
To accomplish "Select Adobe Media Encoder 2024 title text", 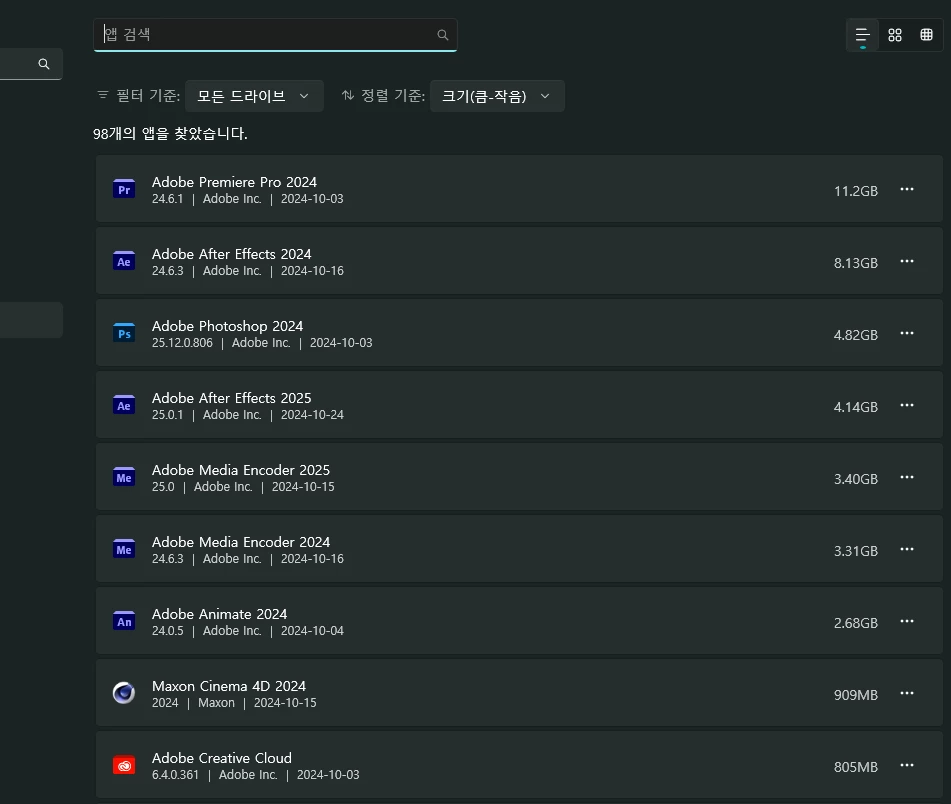I will (x=241, y=542).
